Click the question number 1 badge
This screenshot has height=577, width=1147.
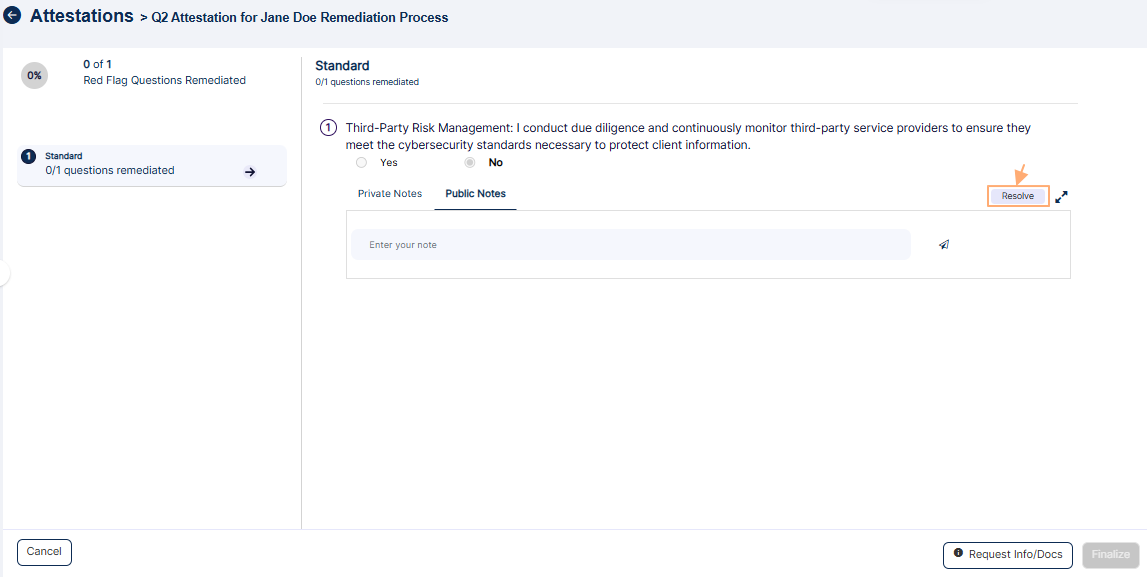327,127
